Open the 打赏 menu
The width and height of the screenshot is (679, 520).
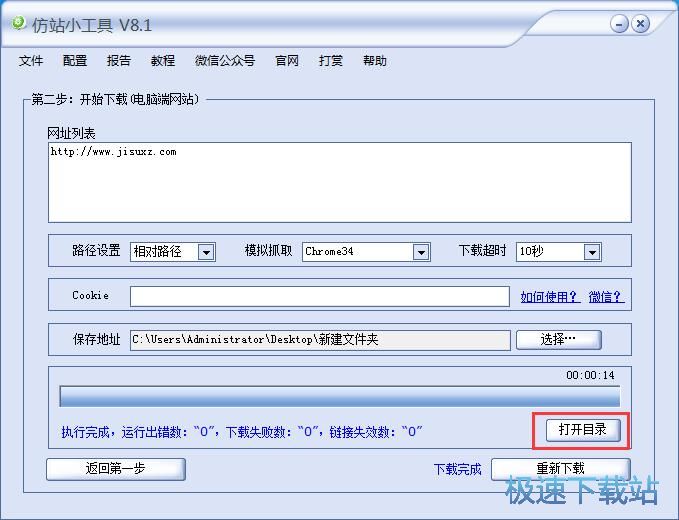tap(331, 61)
